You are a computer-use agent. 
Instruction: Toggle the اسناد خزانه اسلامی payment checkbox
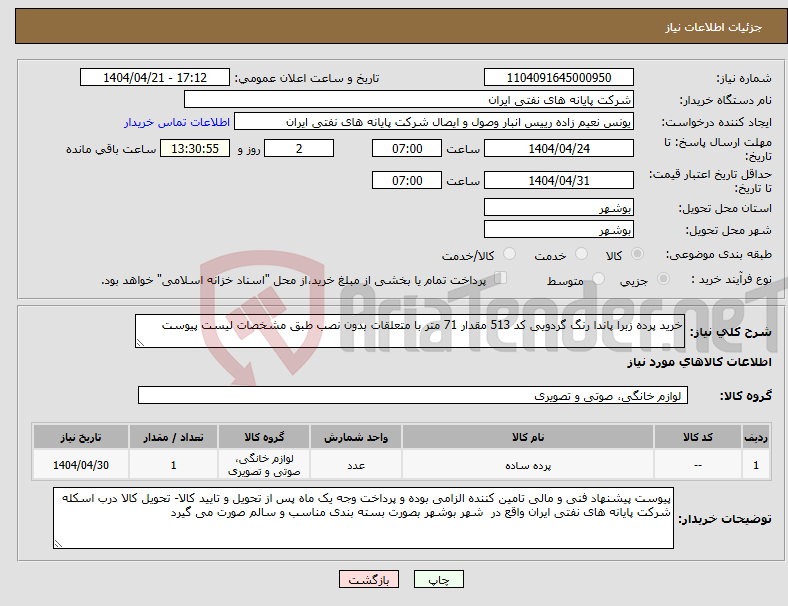[500, 277]
